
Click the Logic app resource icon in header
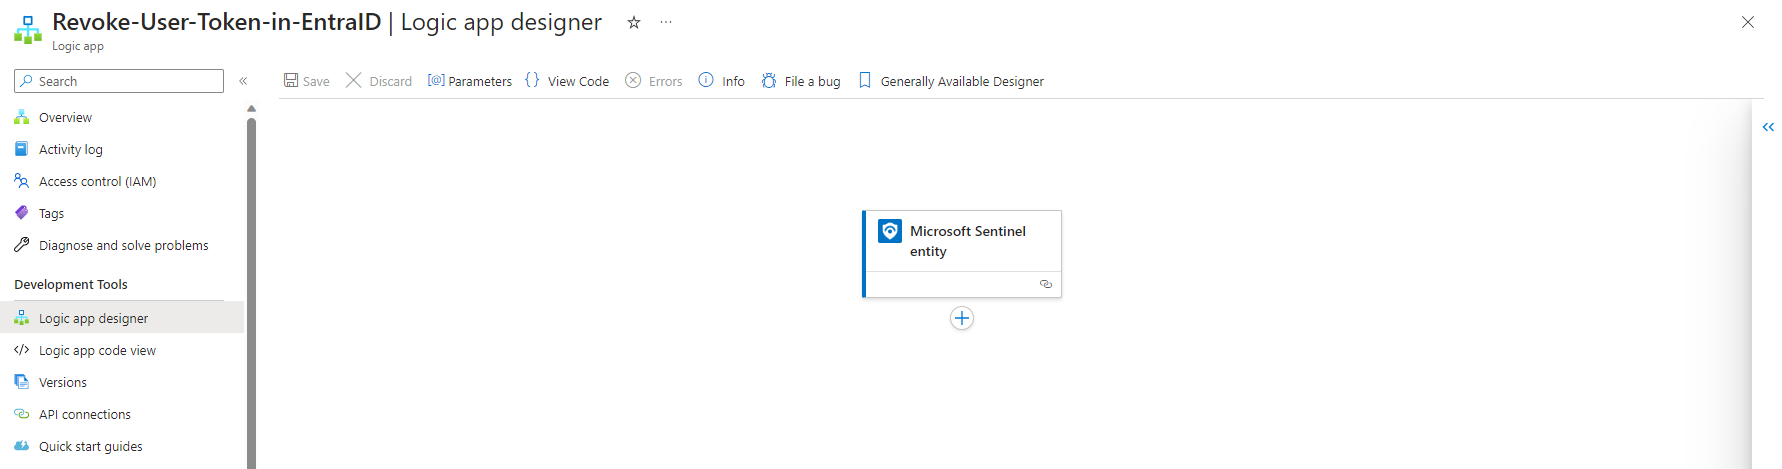(28, 30)
